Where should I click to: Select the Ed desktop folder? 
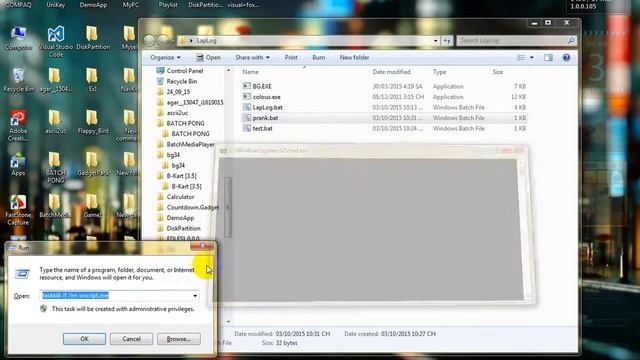click(x=93, y=80)
